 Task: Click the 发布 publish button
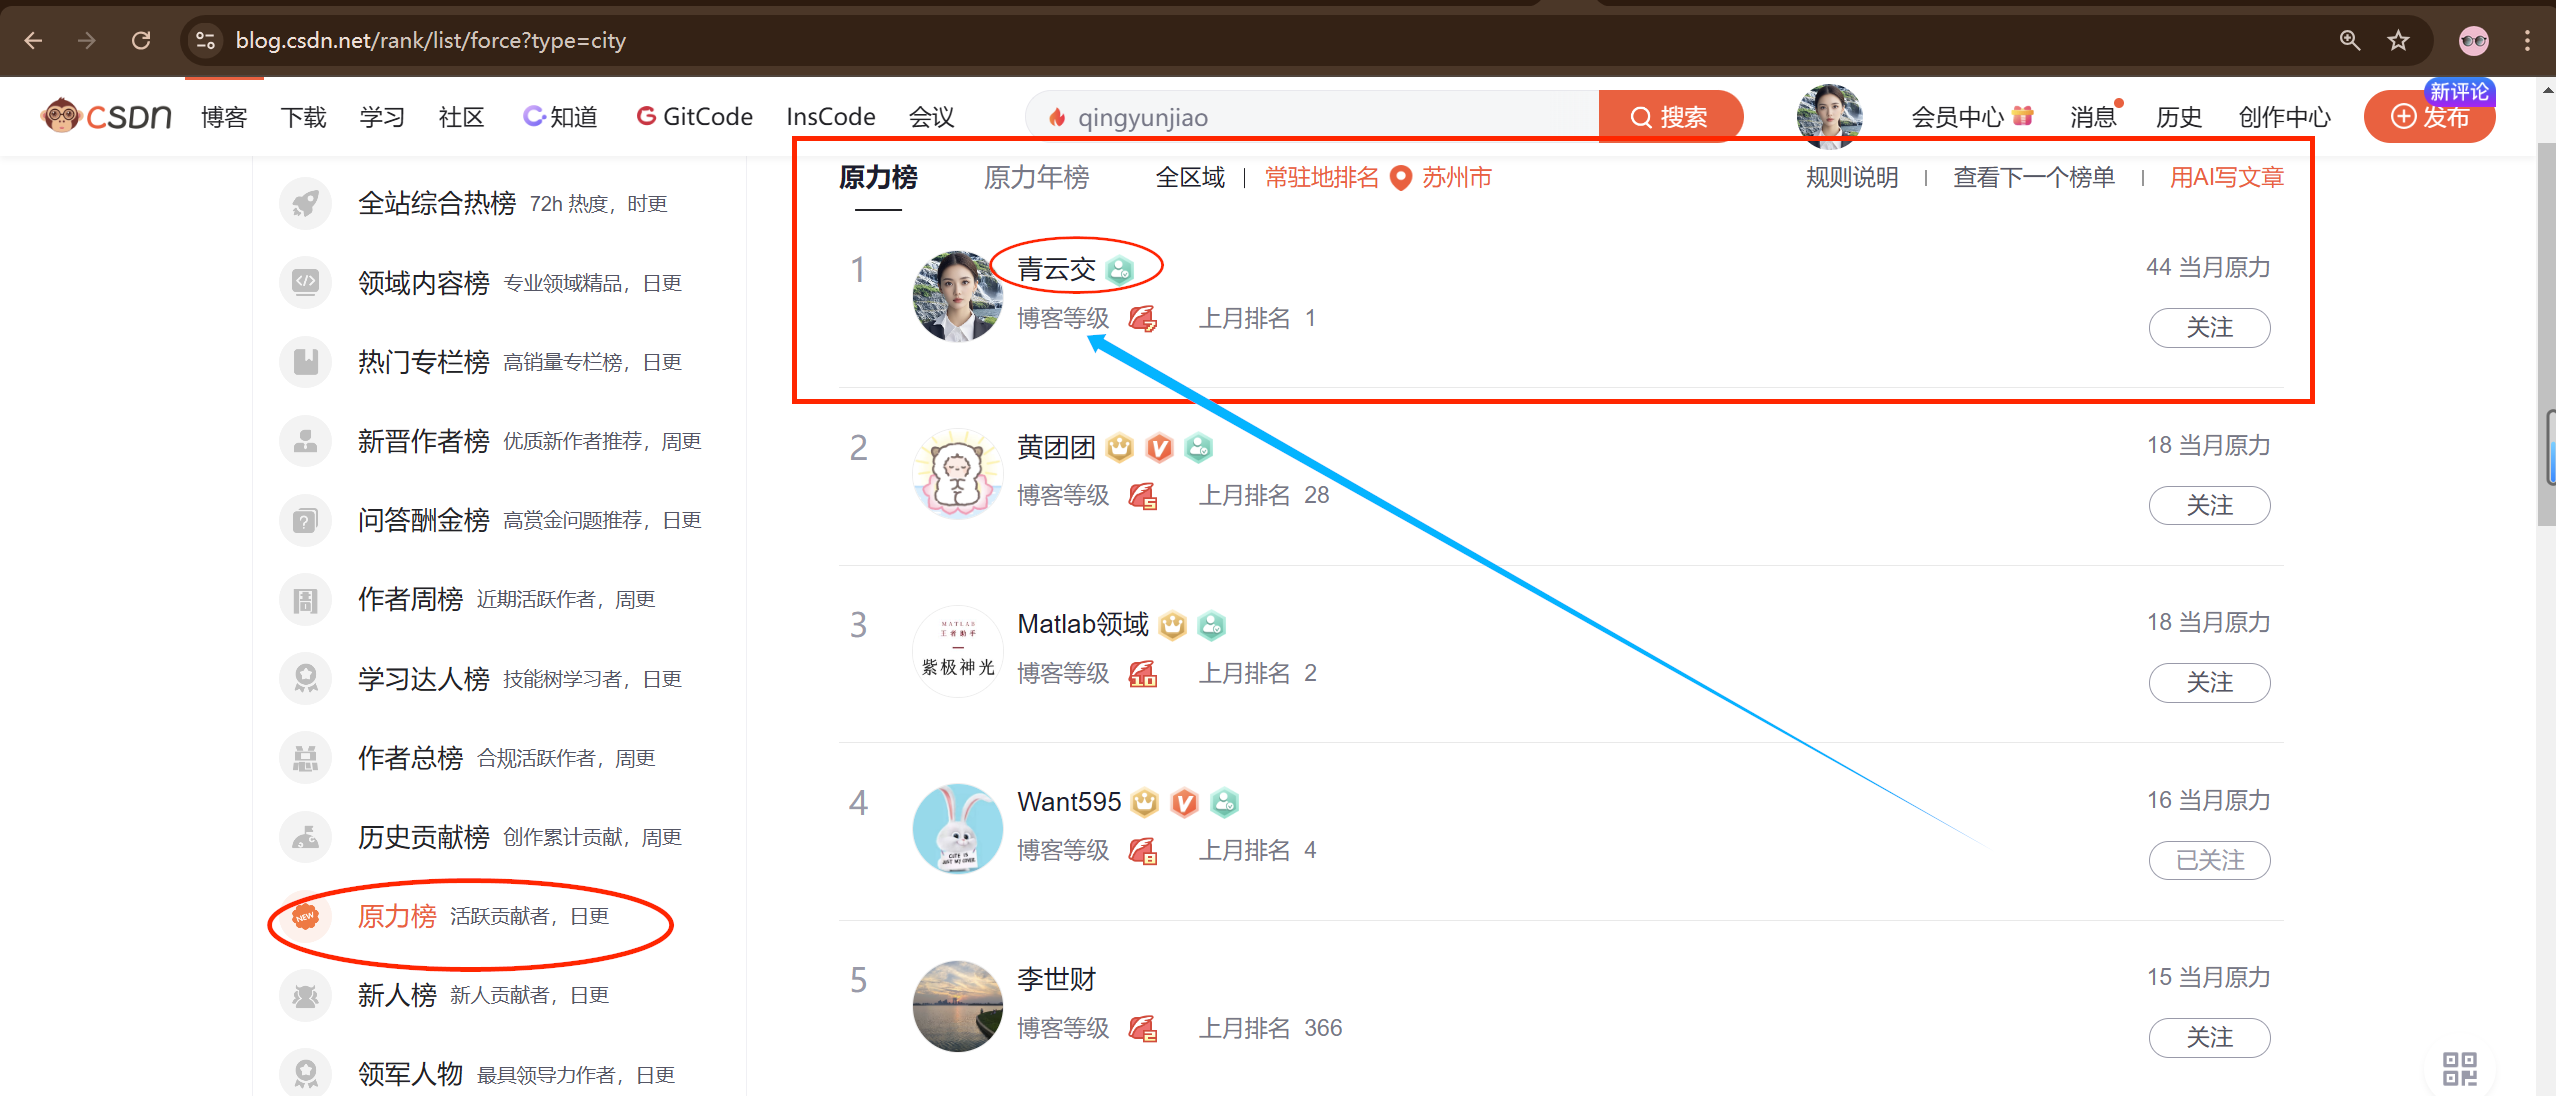click(2429, 117)
